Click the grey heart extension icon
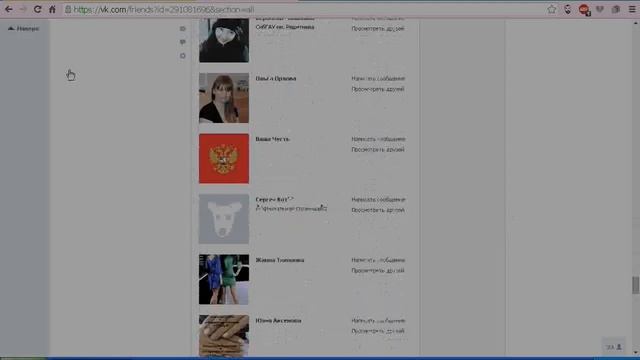Viewport: 640px width, 360px height. (x=600, y=9)
